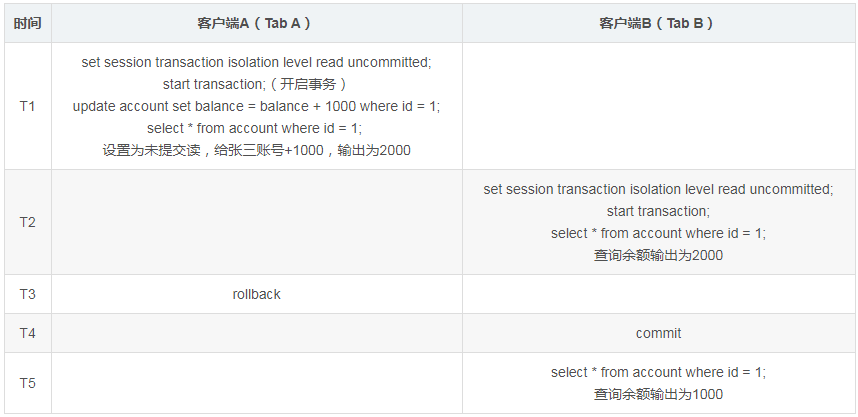
Task: Click the isolation level statement in row T2
Action: coord(657,189)
